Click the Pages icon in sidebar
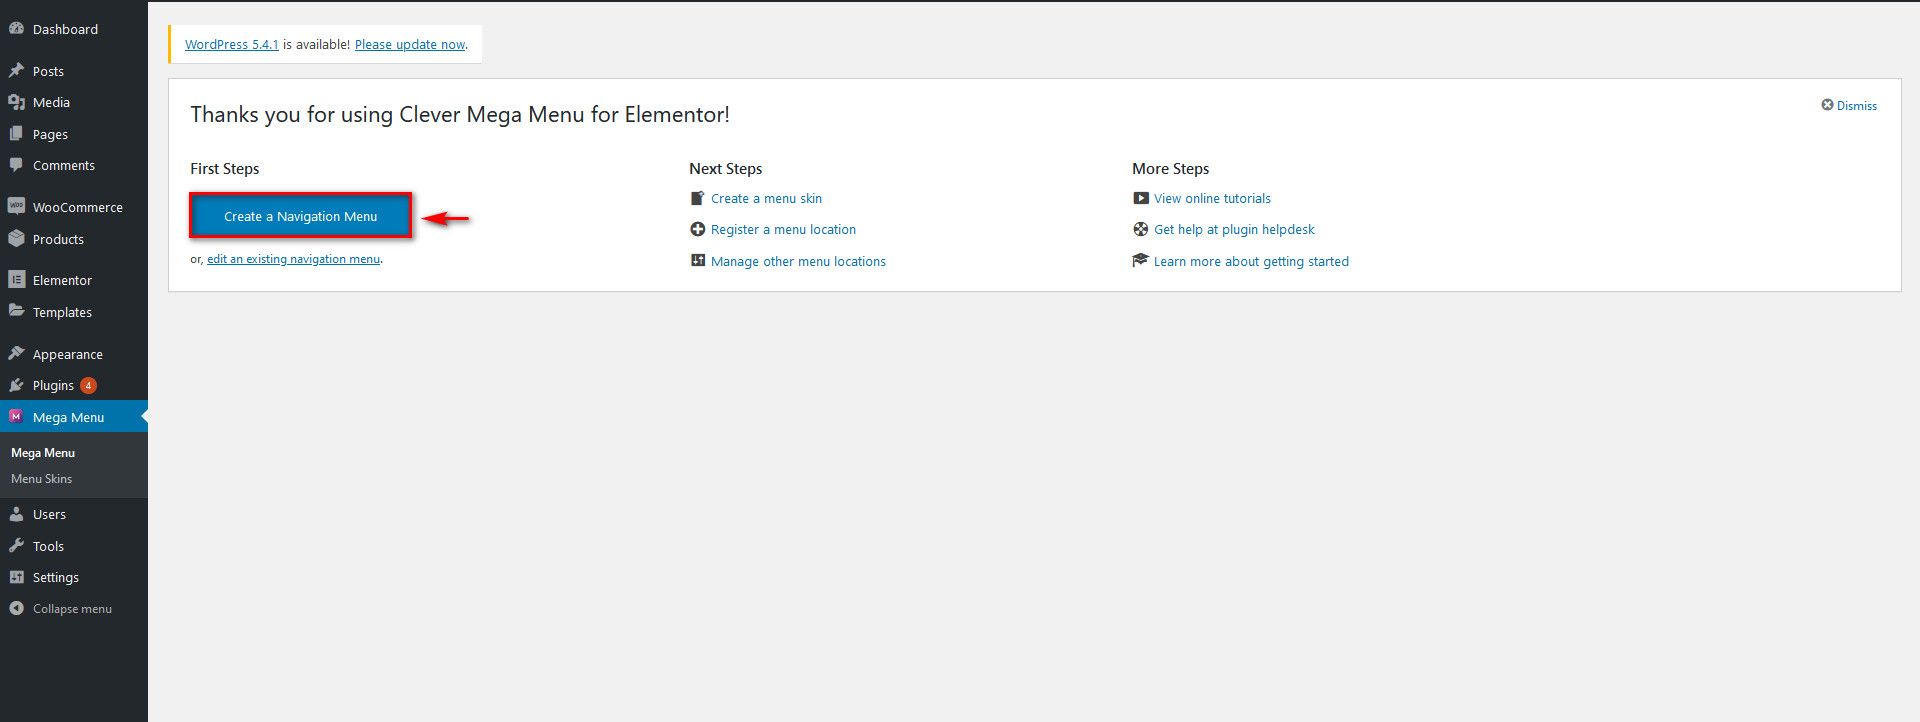The width and height of the screenshot is (1920, 722). [x=16, y=134]
